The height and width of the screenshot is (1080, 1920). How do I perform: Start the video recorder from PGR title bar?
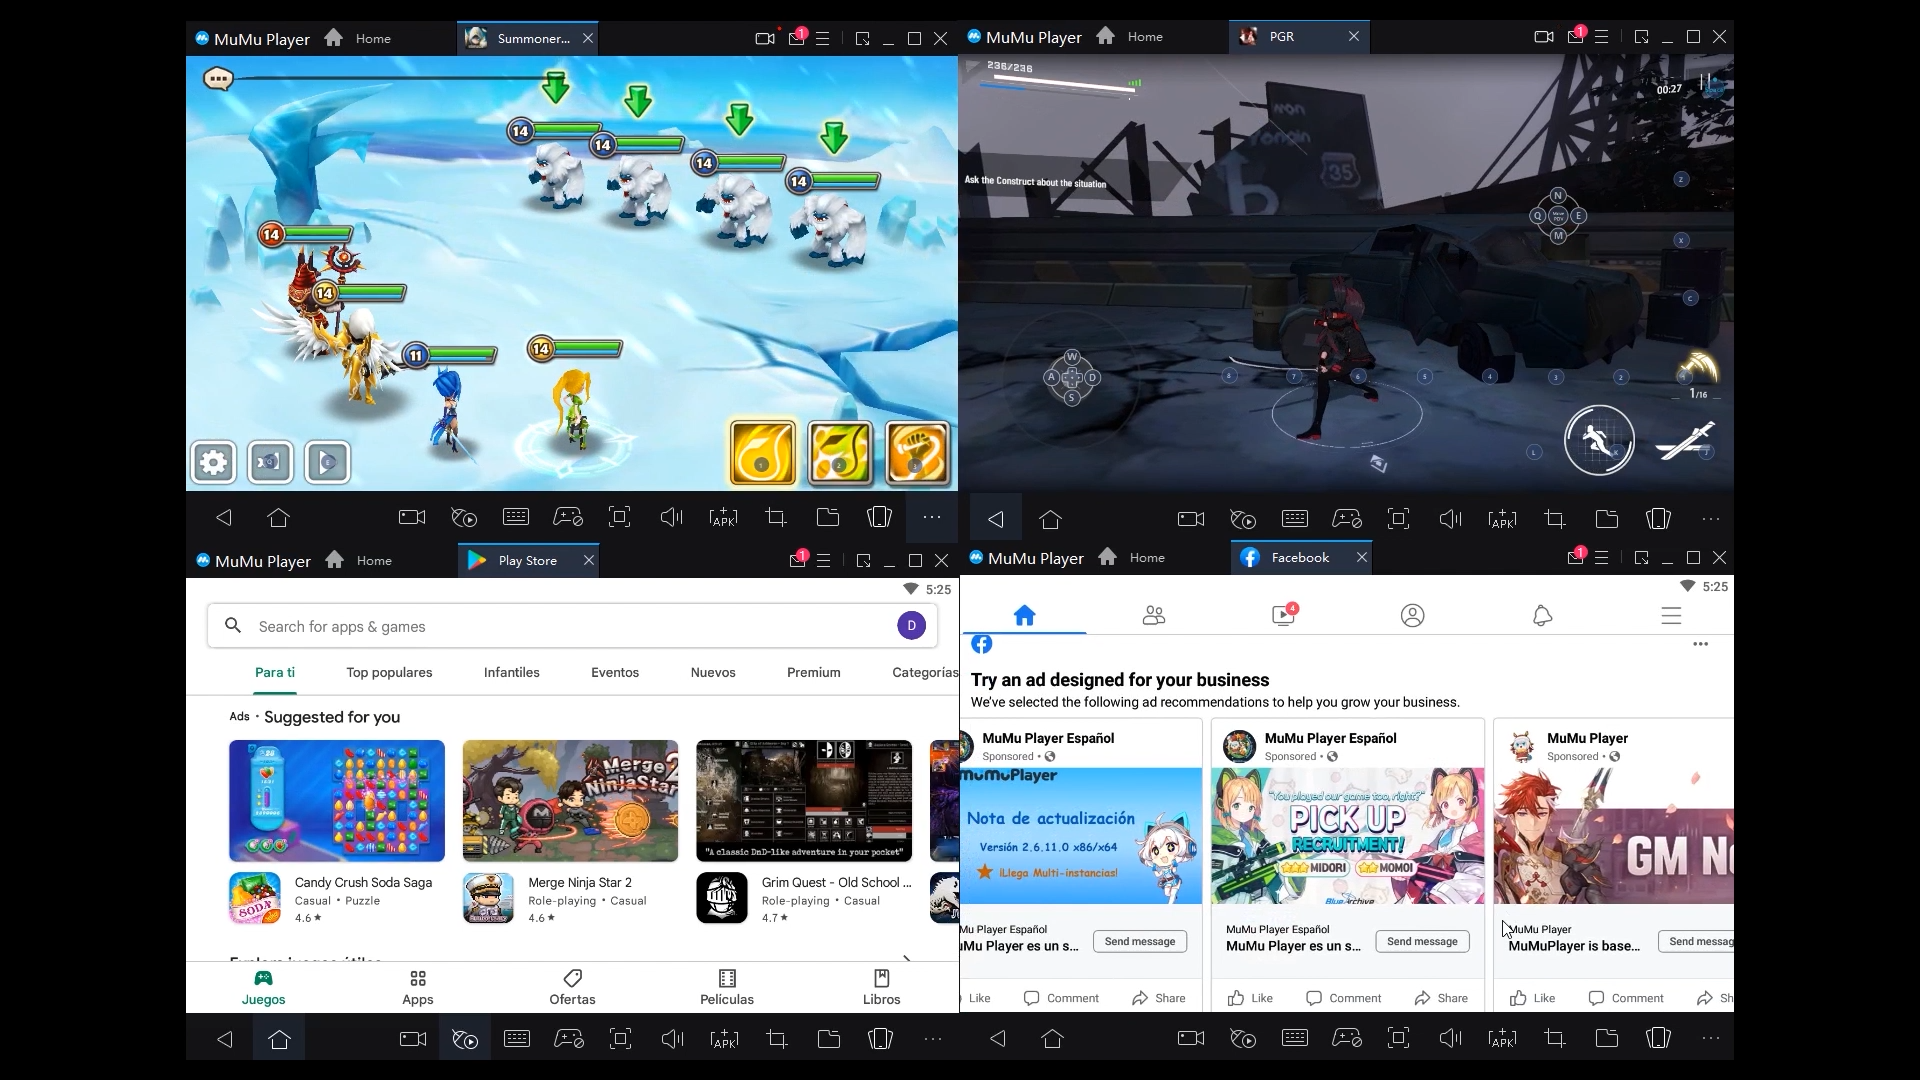pos(1543,37)
